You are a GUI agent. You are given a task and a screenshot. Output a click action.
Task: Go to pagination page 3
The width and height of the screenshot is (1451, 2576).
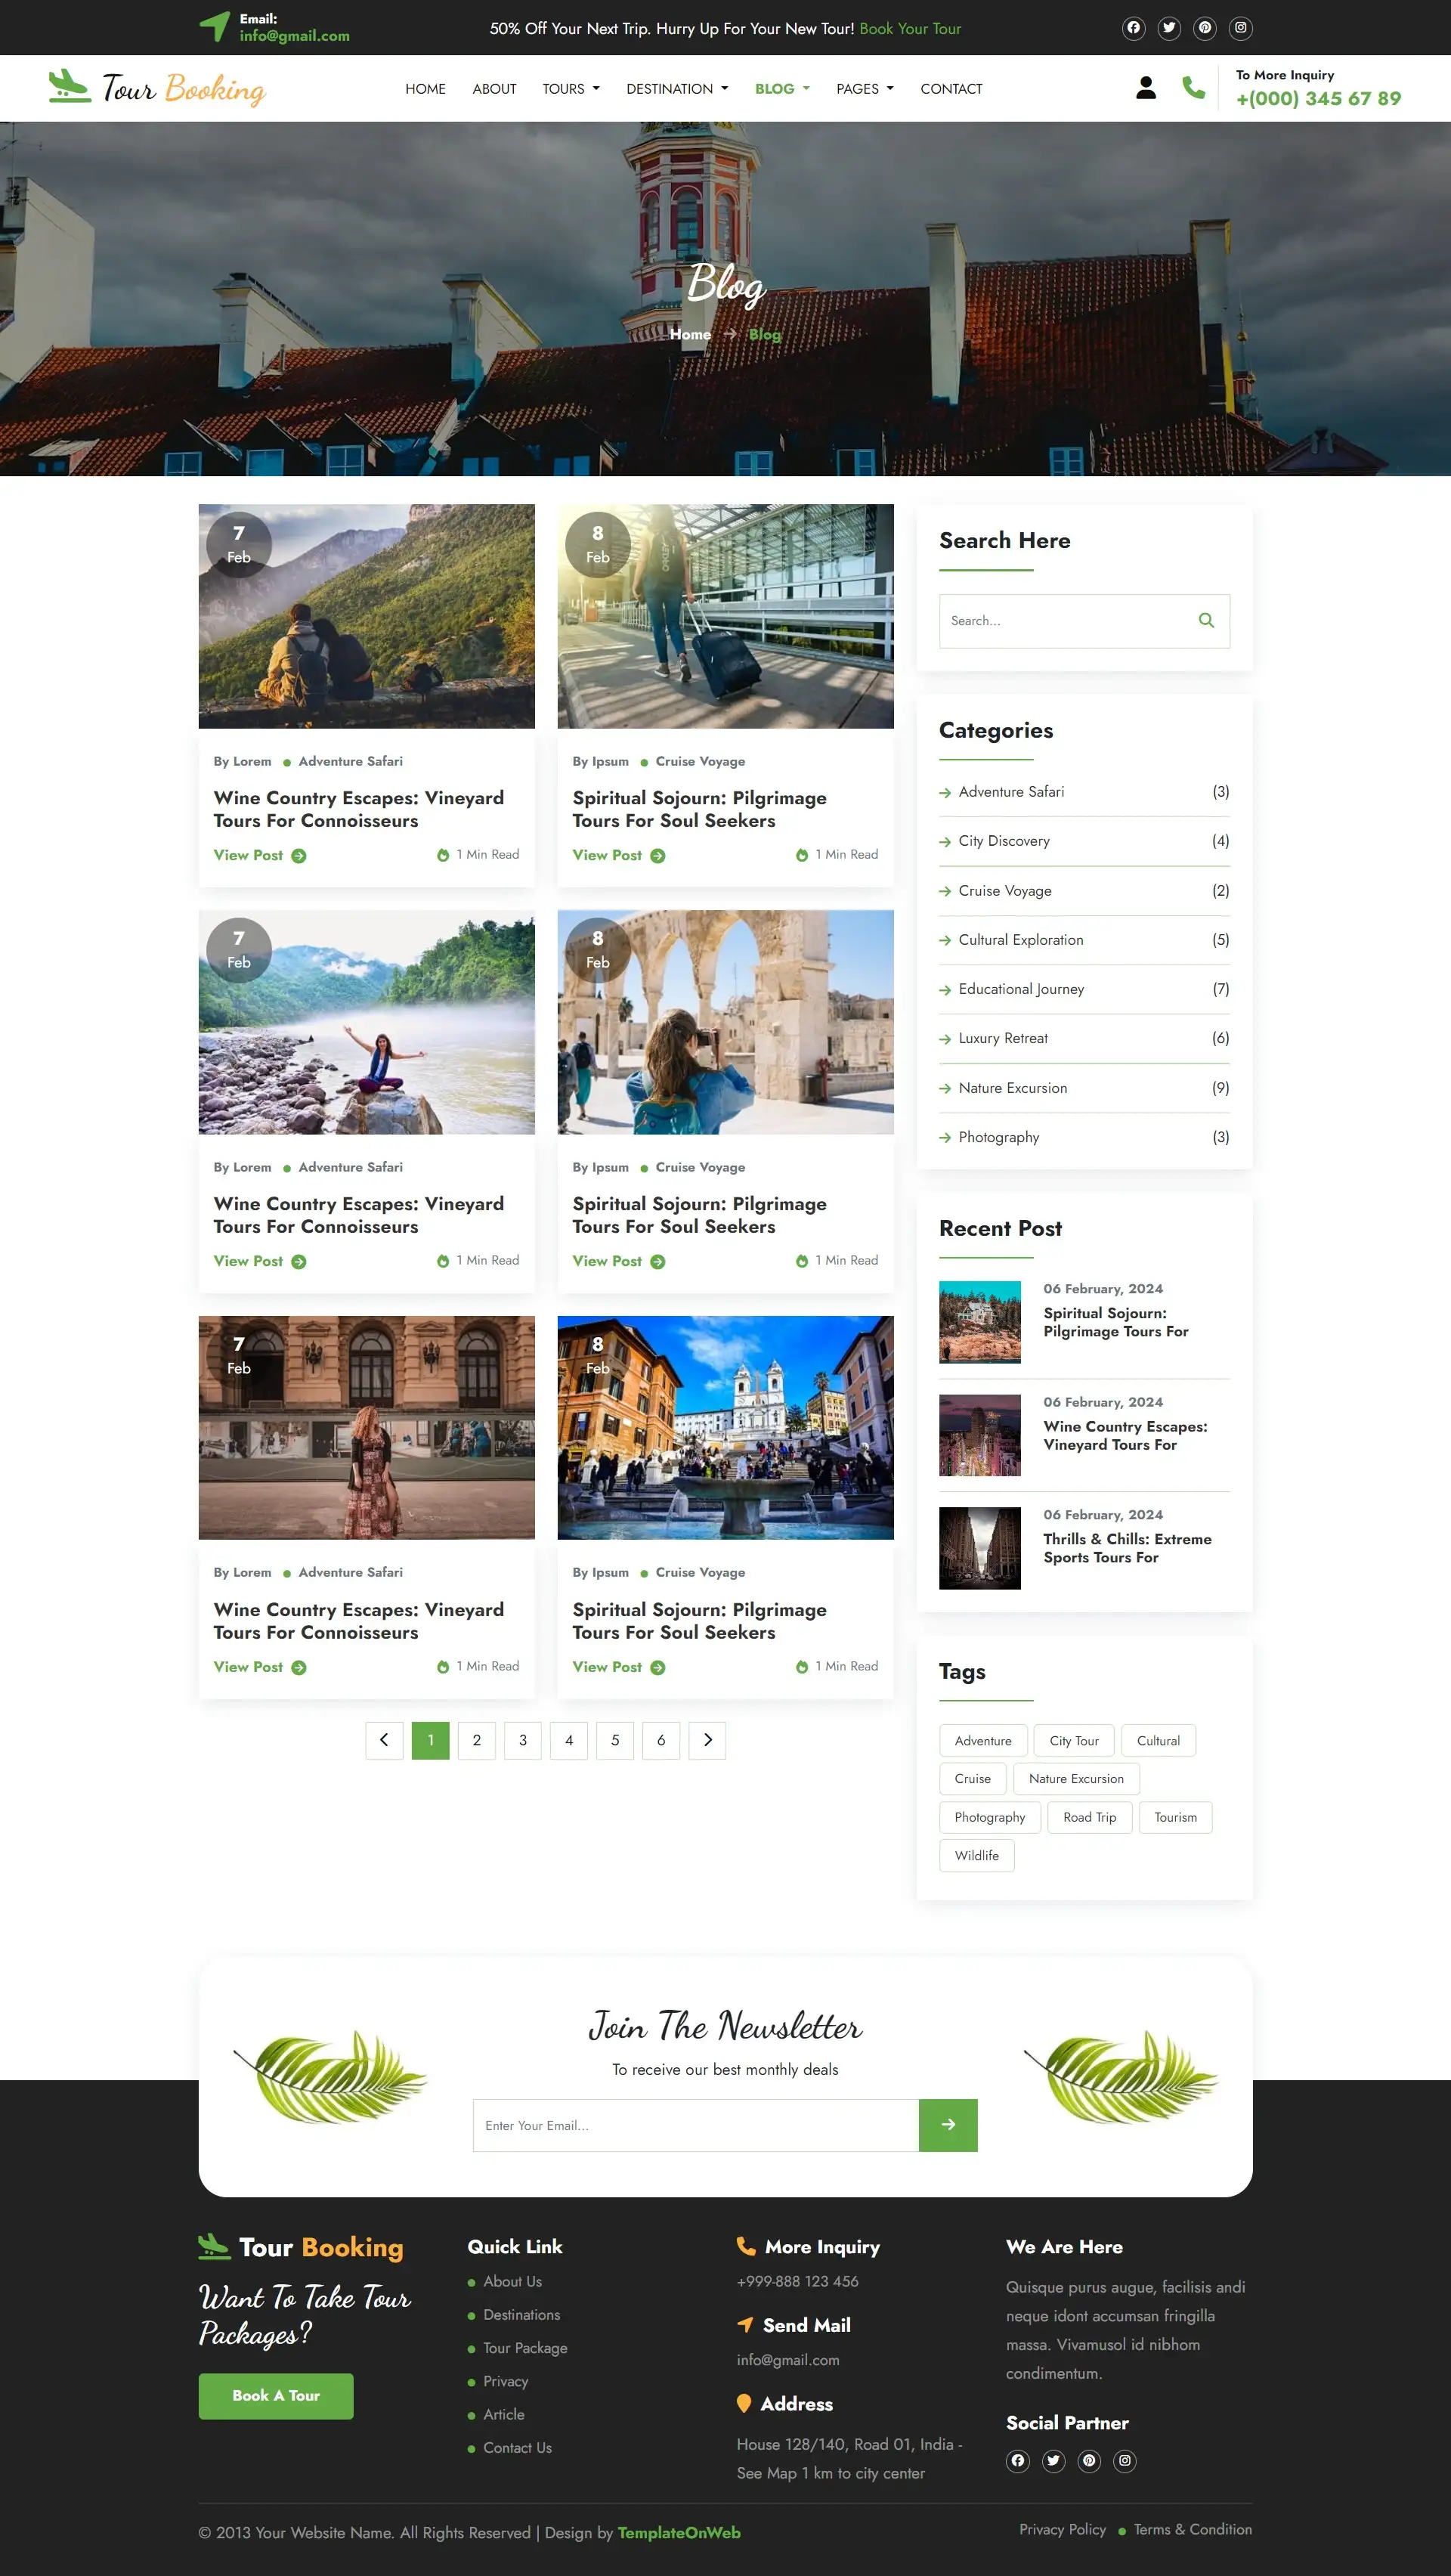[522, 1740]
